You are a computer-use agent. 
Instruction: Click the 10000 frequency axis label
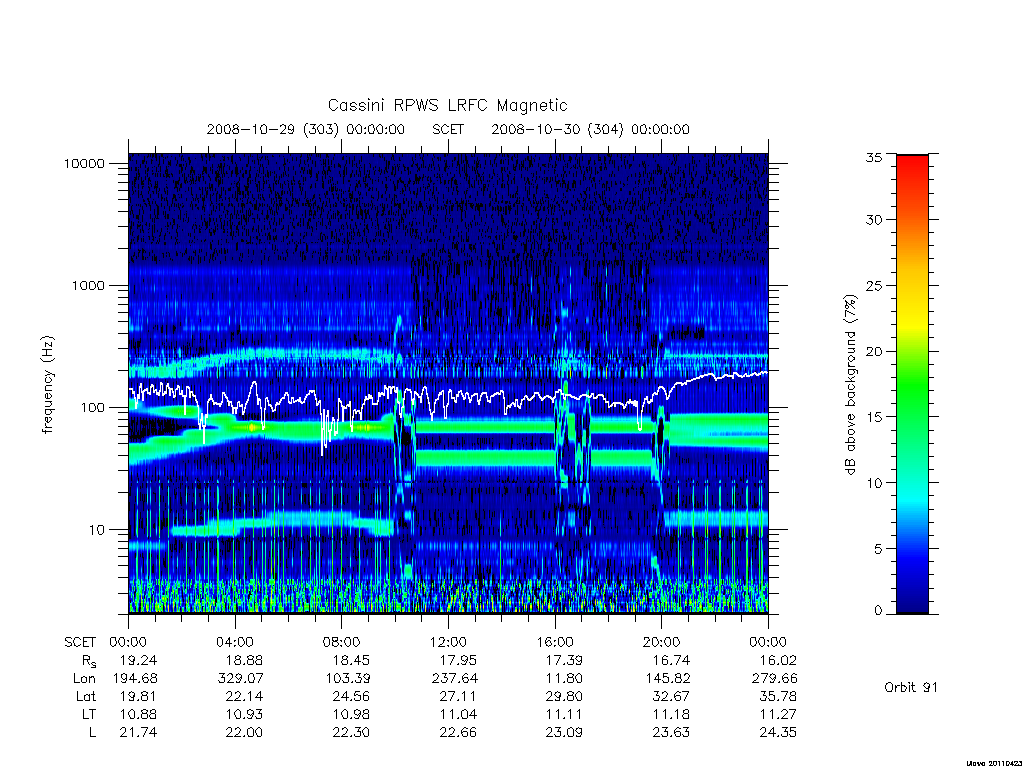click(84, 163)
